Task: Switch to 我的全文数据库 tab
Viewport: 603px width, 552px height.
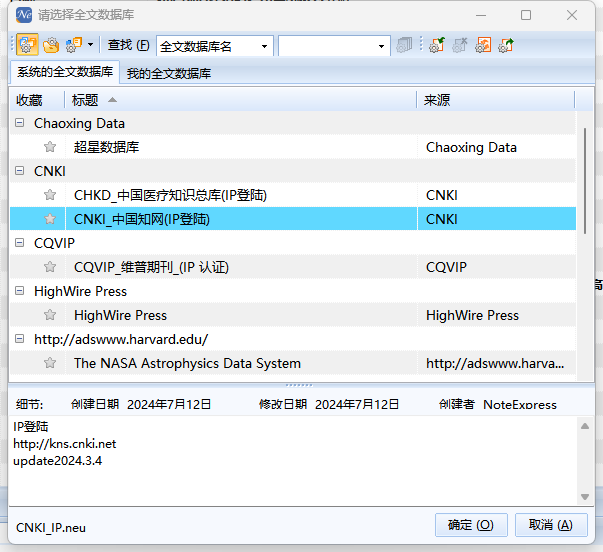Action: pyautogui.click(x=169, y=73)
